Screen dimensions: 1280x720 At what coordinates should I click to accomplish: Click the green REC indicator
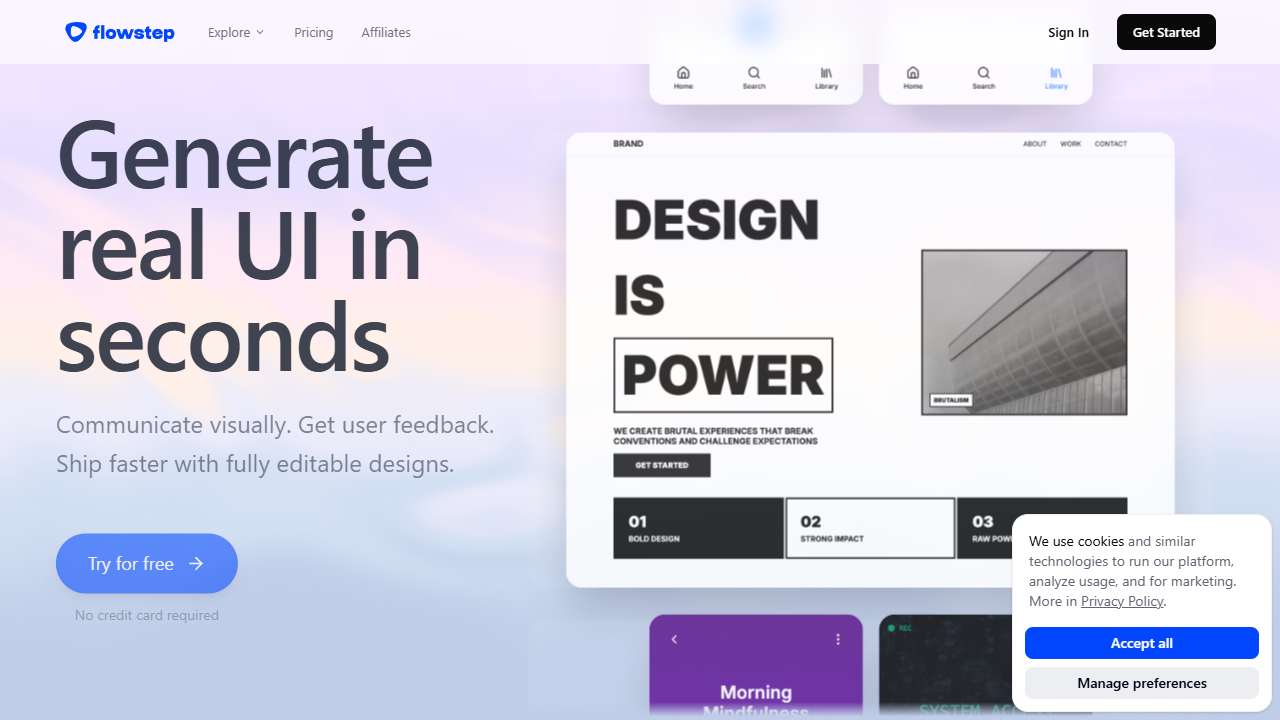[x=900, y=628]
